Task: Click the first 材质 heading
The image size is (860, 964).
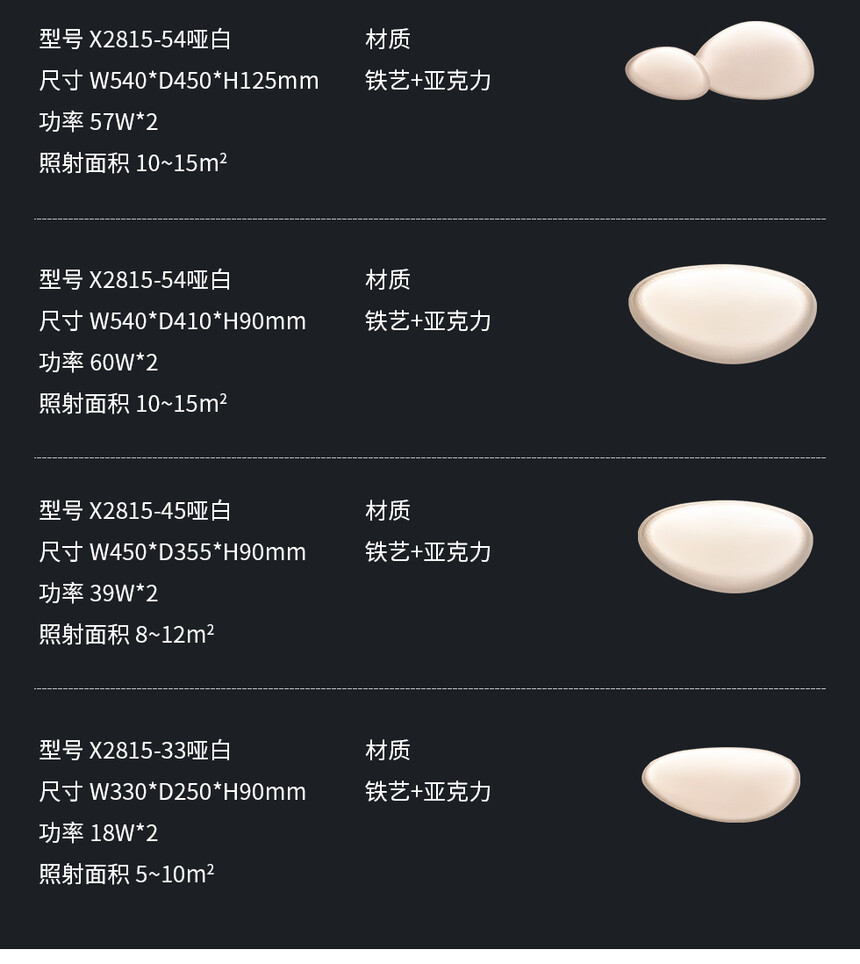Action: [x=387, y=39]
